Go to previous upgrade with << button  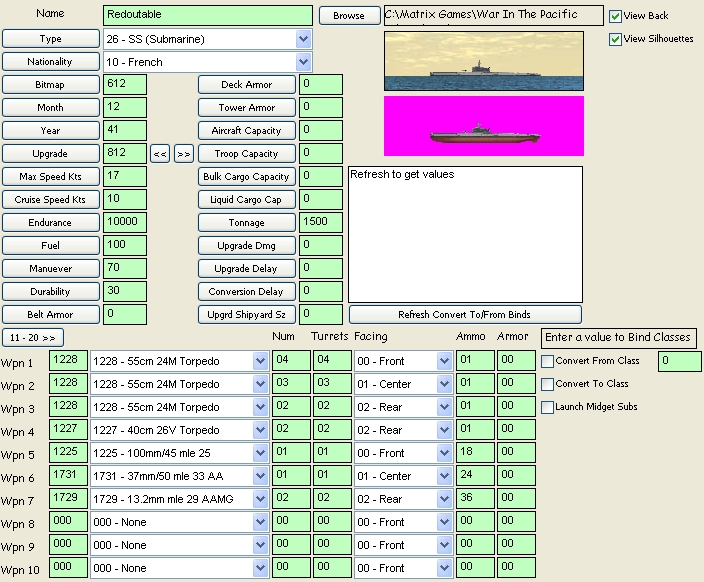pyautogui.click(x=160, y=154)
